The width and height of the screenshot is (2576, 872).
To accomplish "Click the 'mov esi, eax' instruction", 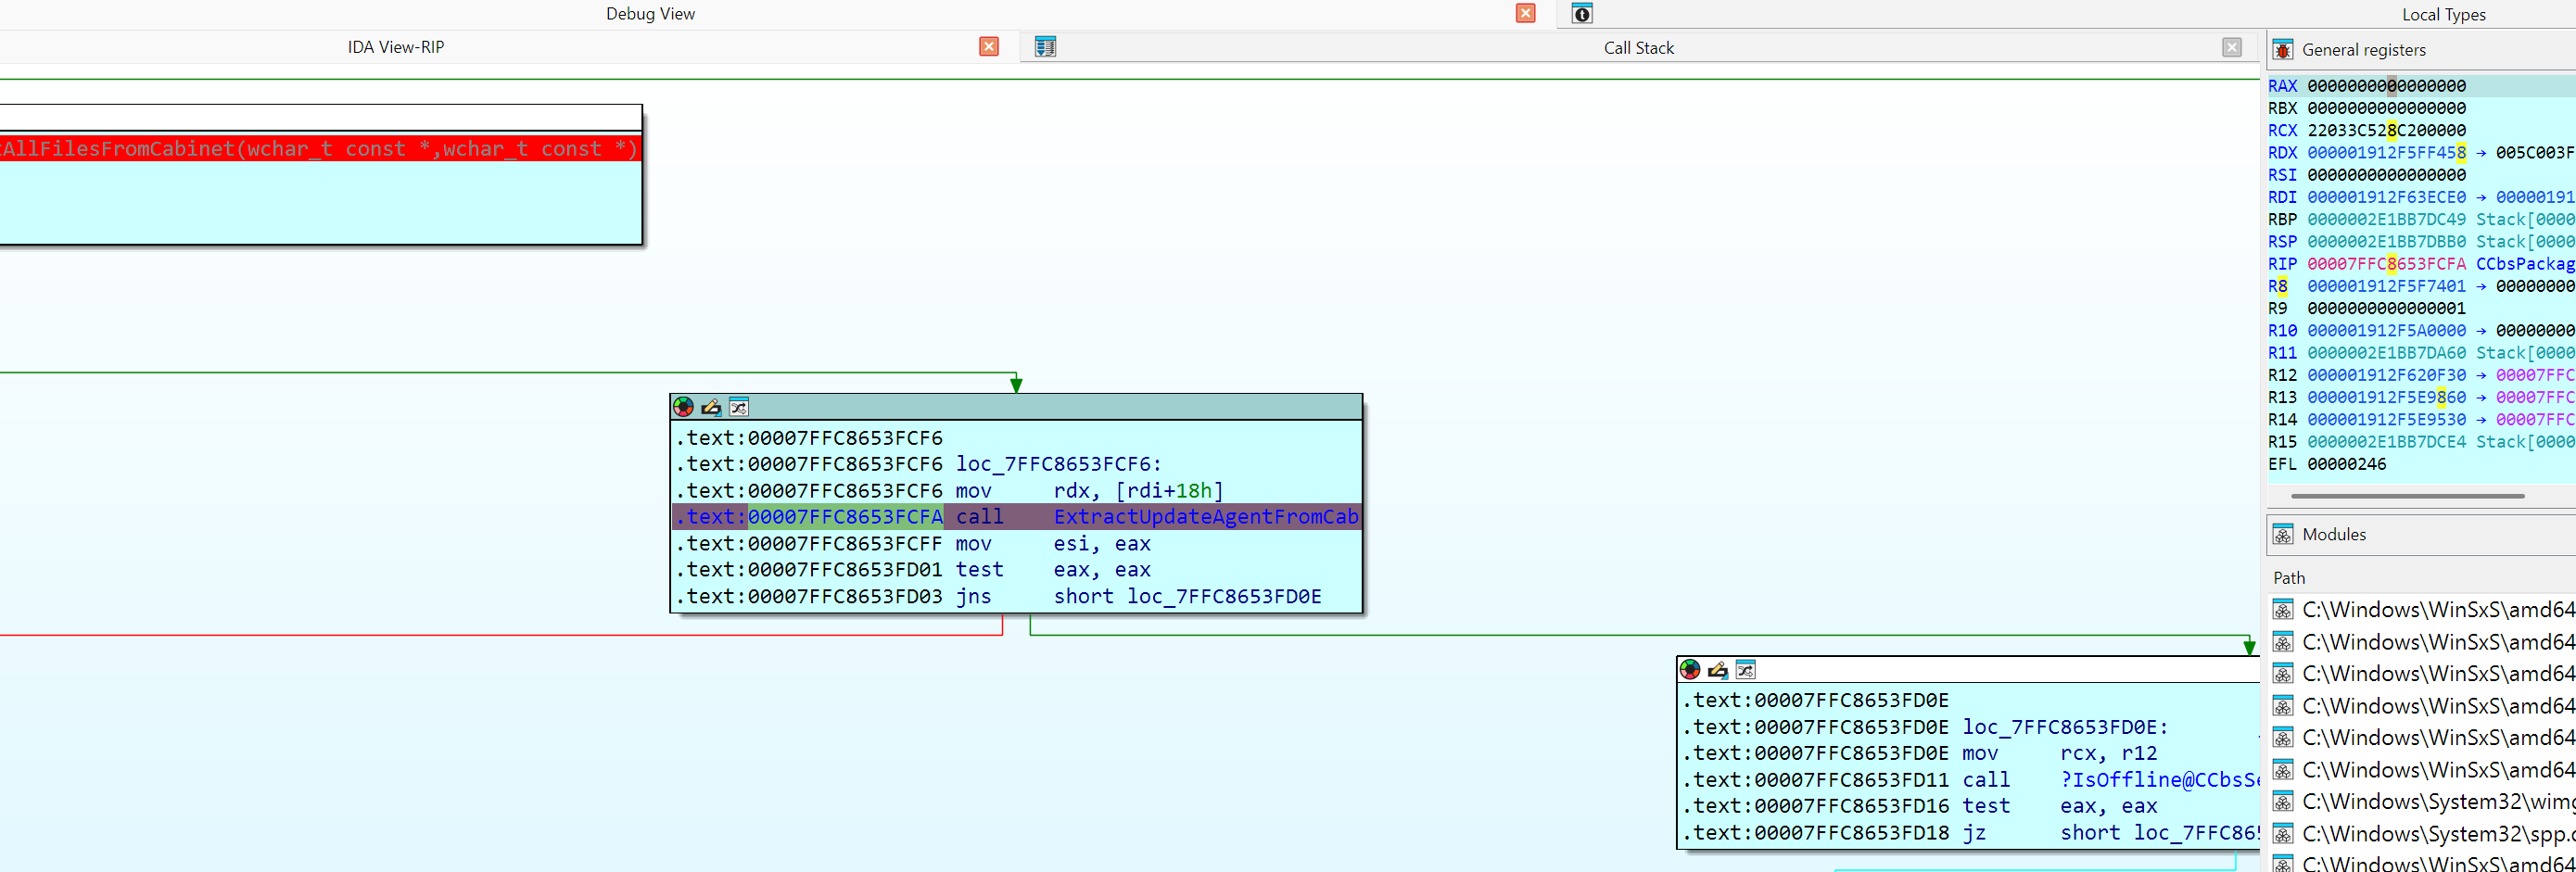I will pos(1053,544).
